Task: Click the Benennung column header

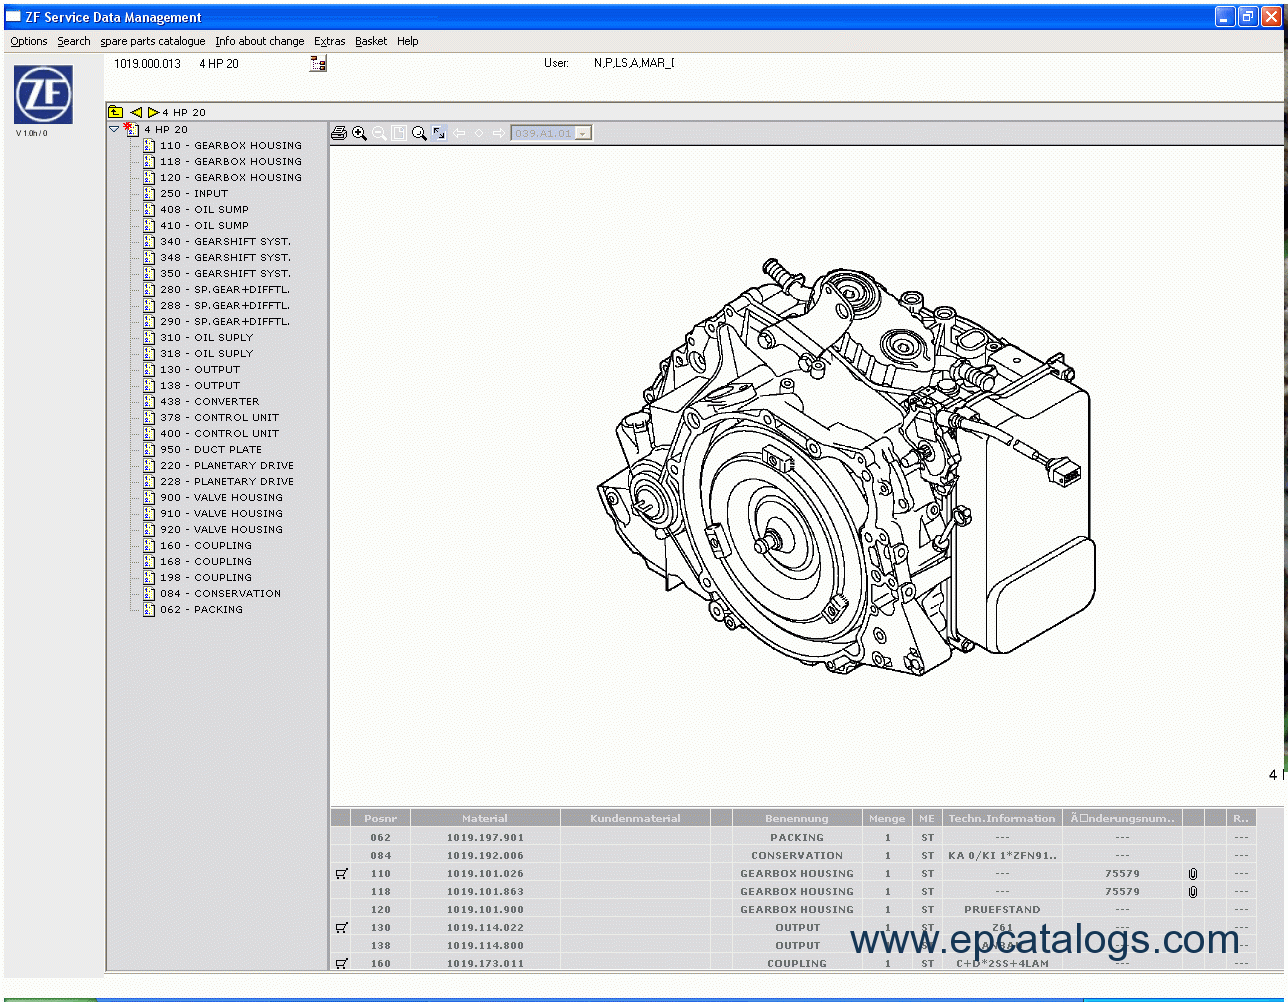Action: tap(797, 818)
